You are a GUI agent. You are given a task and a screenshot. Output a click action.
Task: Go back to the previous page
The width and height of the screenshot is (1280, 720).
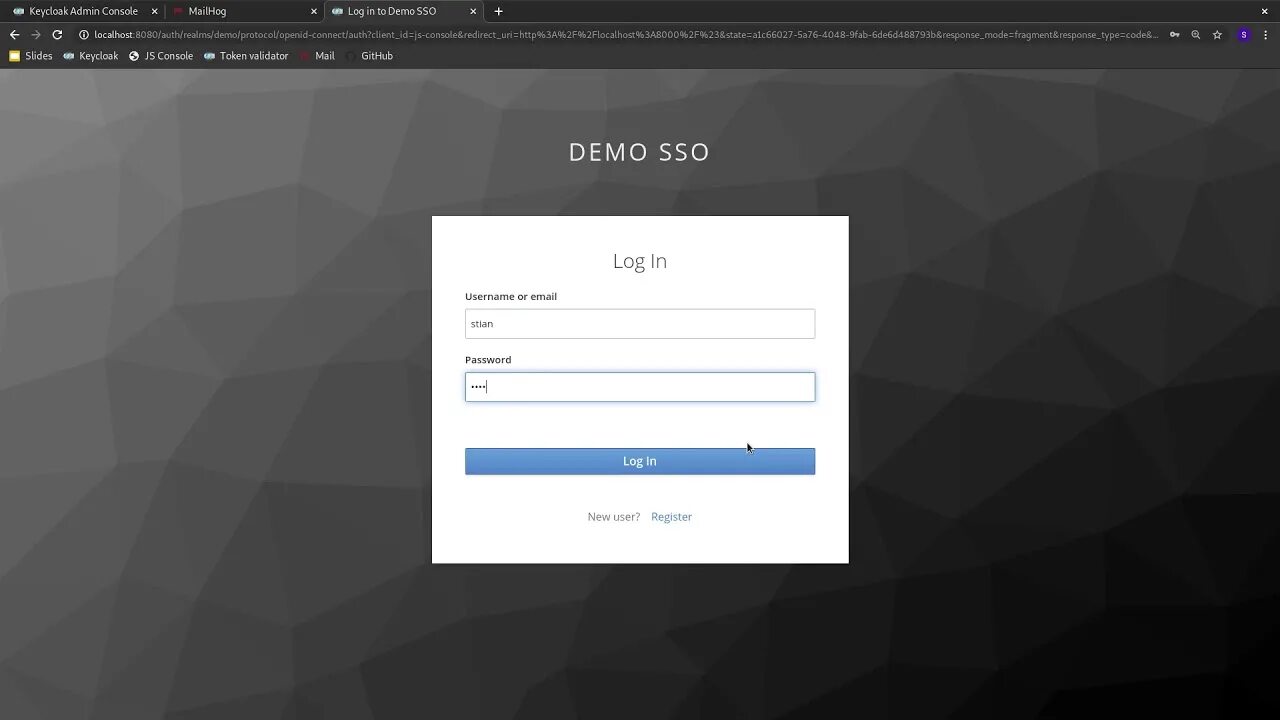pyautogui.click(x=14, y=34)
